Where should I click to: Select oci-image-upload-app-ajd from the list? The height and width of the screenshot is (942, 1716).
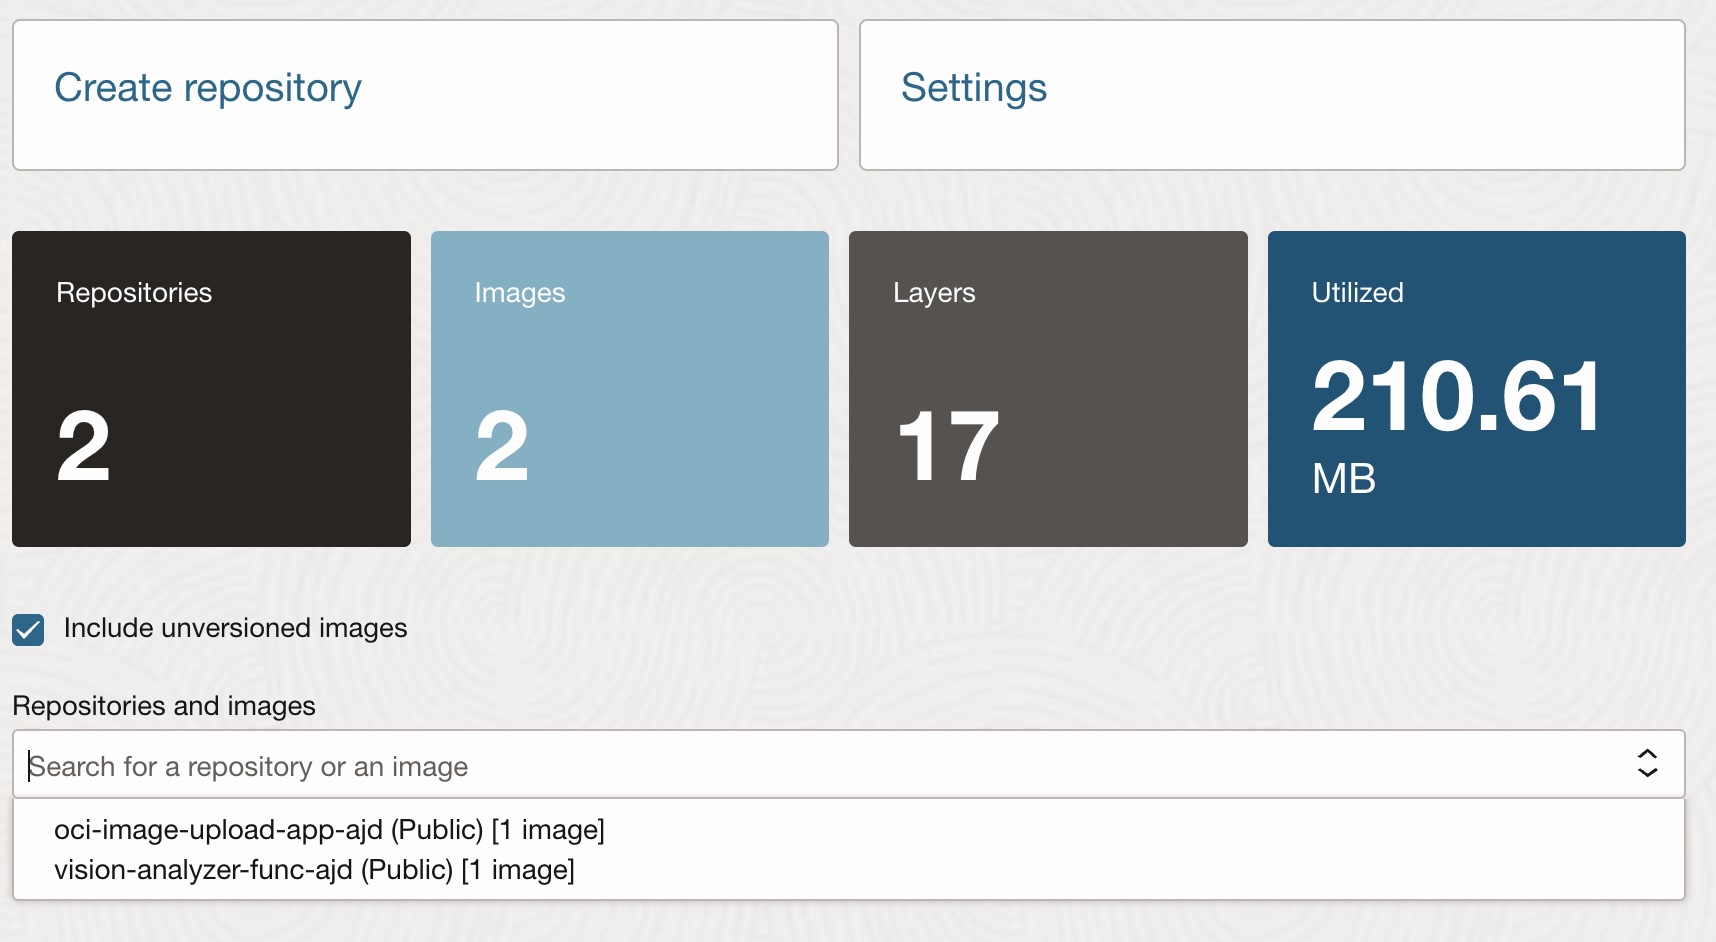click(218, 830)
